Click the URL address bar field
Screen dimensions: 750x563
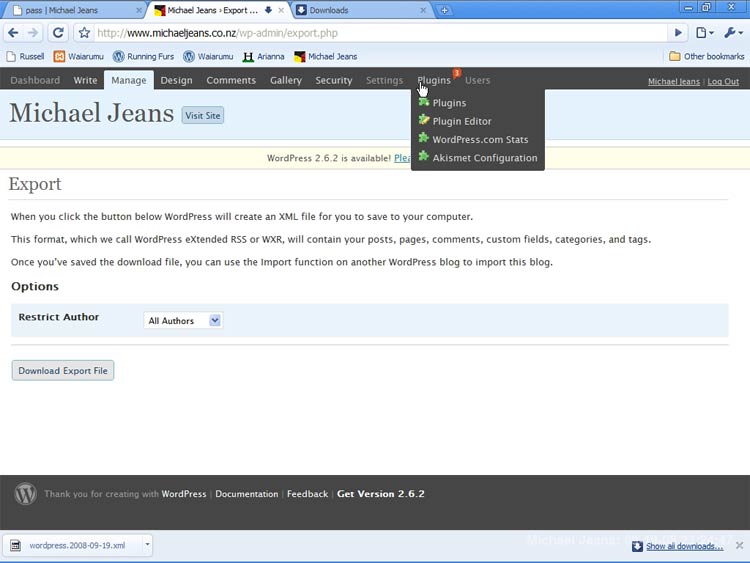coord(380,33)
